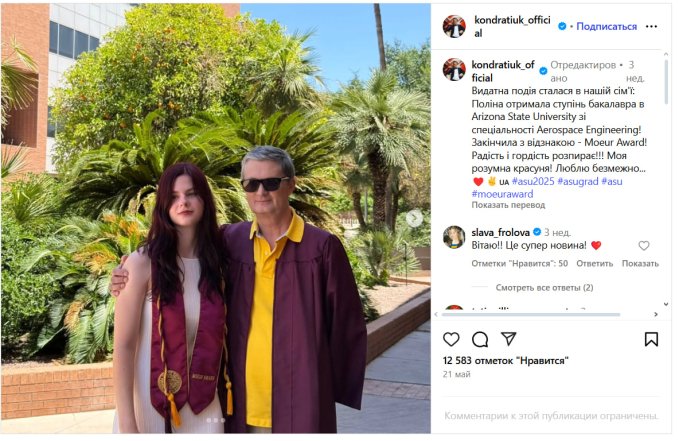Image resolution: width=679 pixels, height=441 pixels.
Task: Open the #moeuraward hashtag
Action: tap(502, 194)
